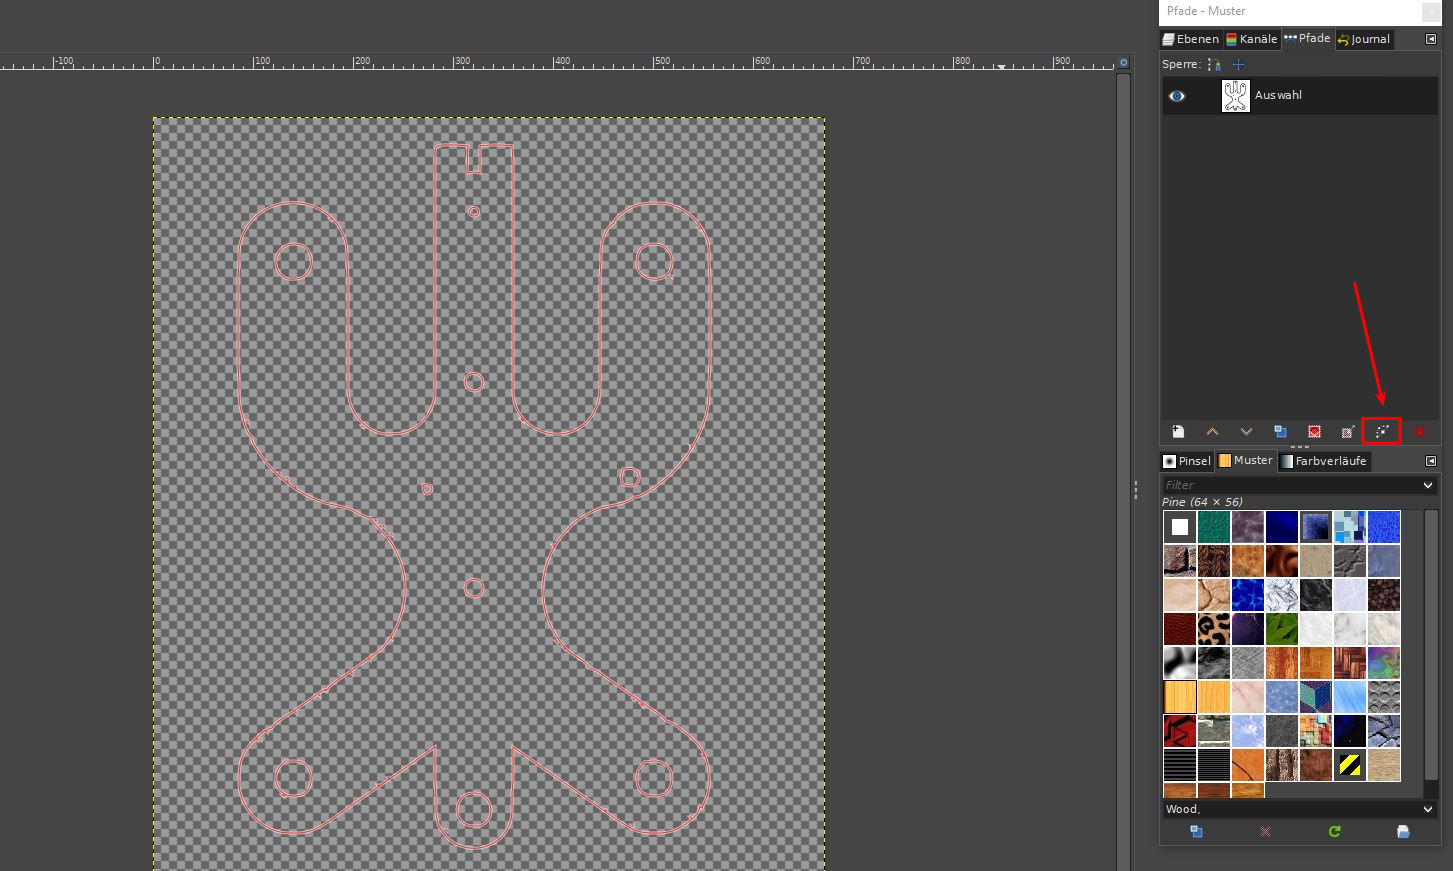1453x871 pixels.
Task: Convert path to selection with red selection icon
Action: click(1314, 431)
